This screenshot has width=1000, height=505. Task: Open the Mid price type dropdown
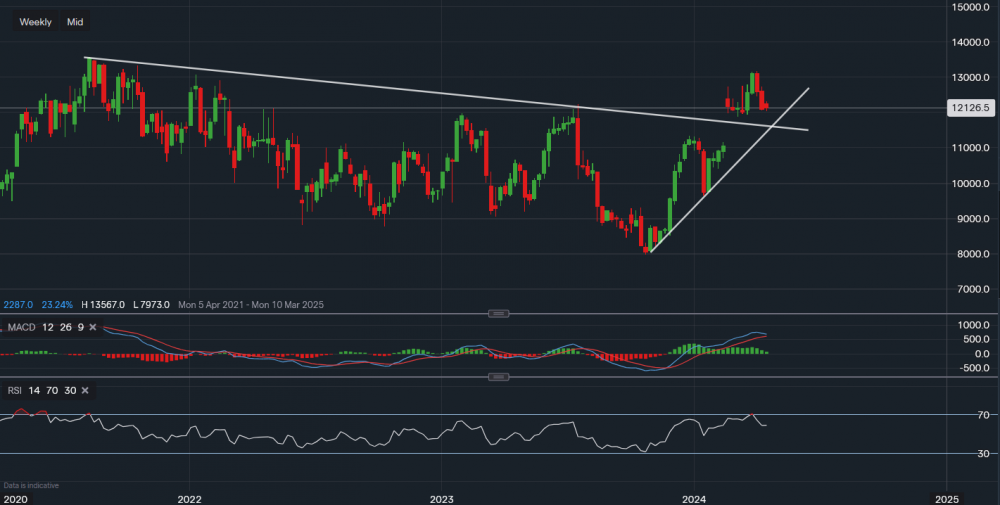(75, 21)
